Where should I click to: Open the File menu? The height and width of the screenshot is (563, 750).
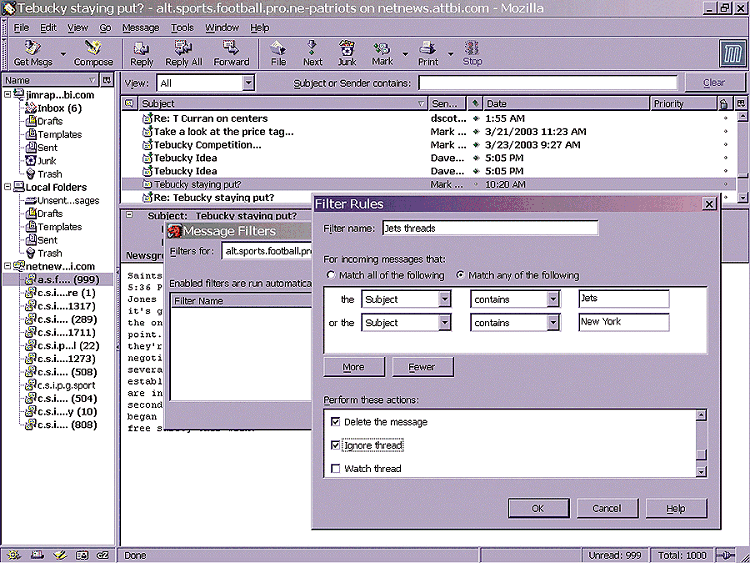click(x=21, y=28)
